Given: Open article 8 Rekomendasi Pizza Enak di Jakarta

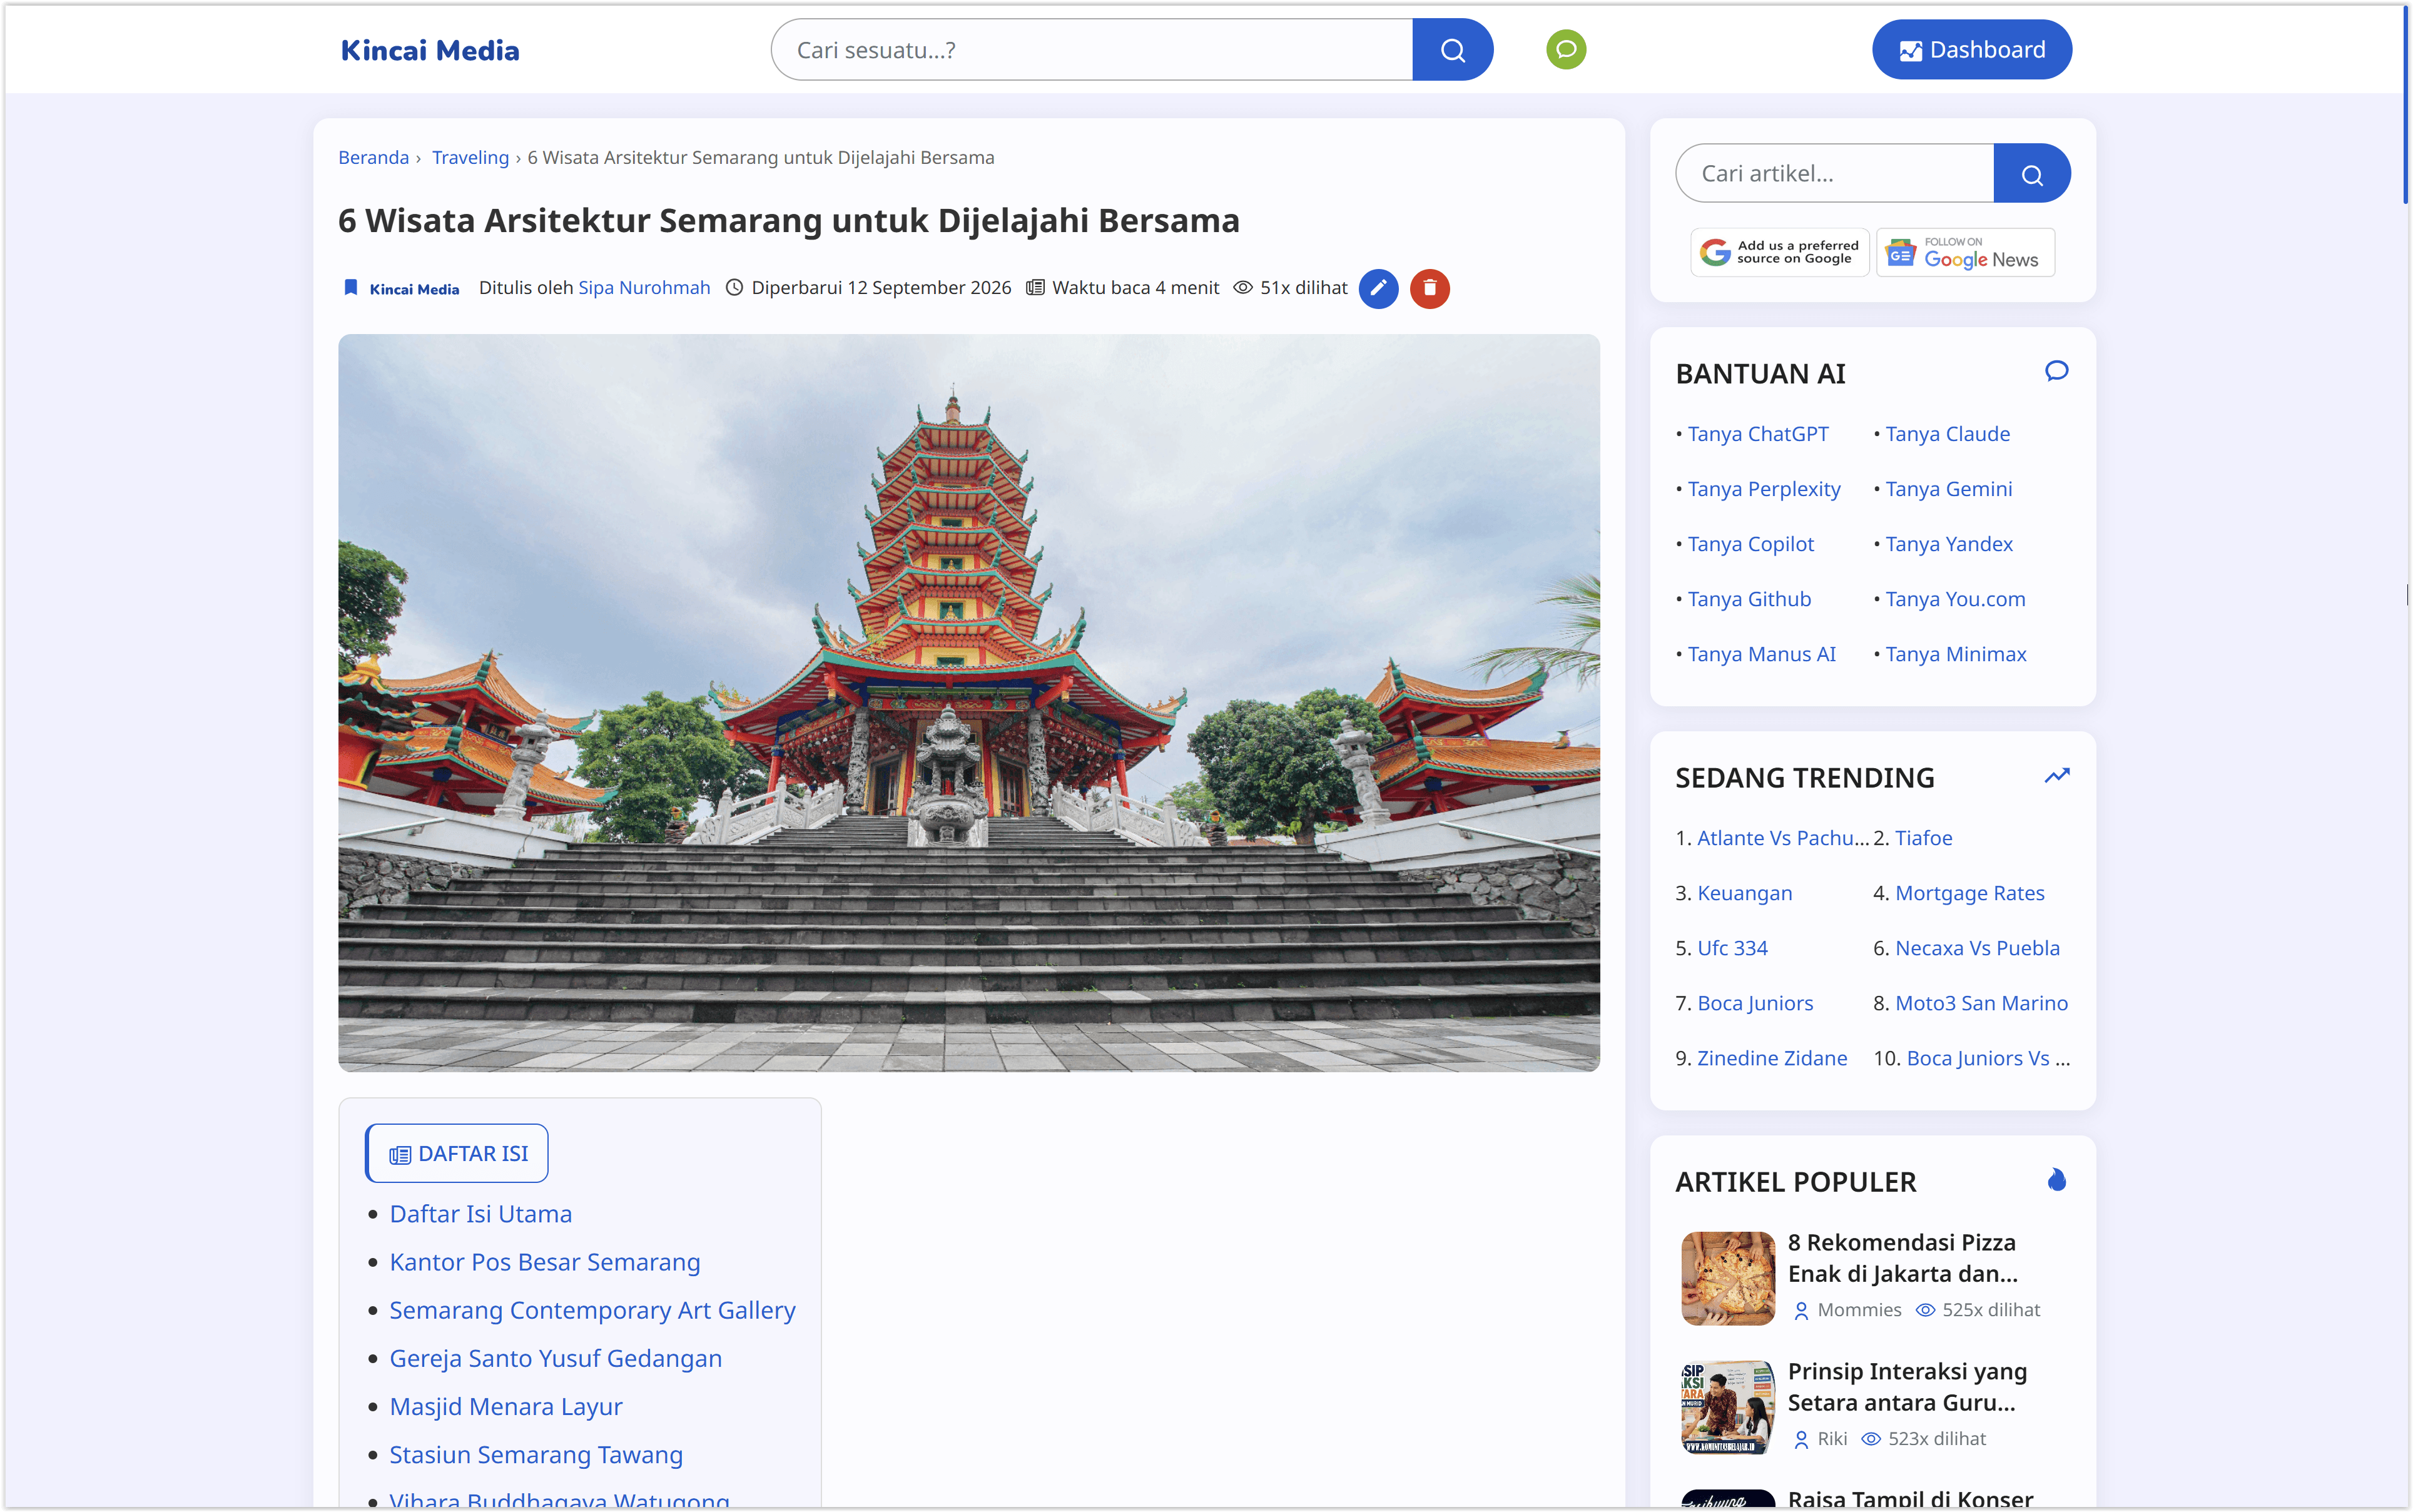Looking at the screenshot, I should pos(1903,1258).
